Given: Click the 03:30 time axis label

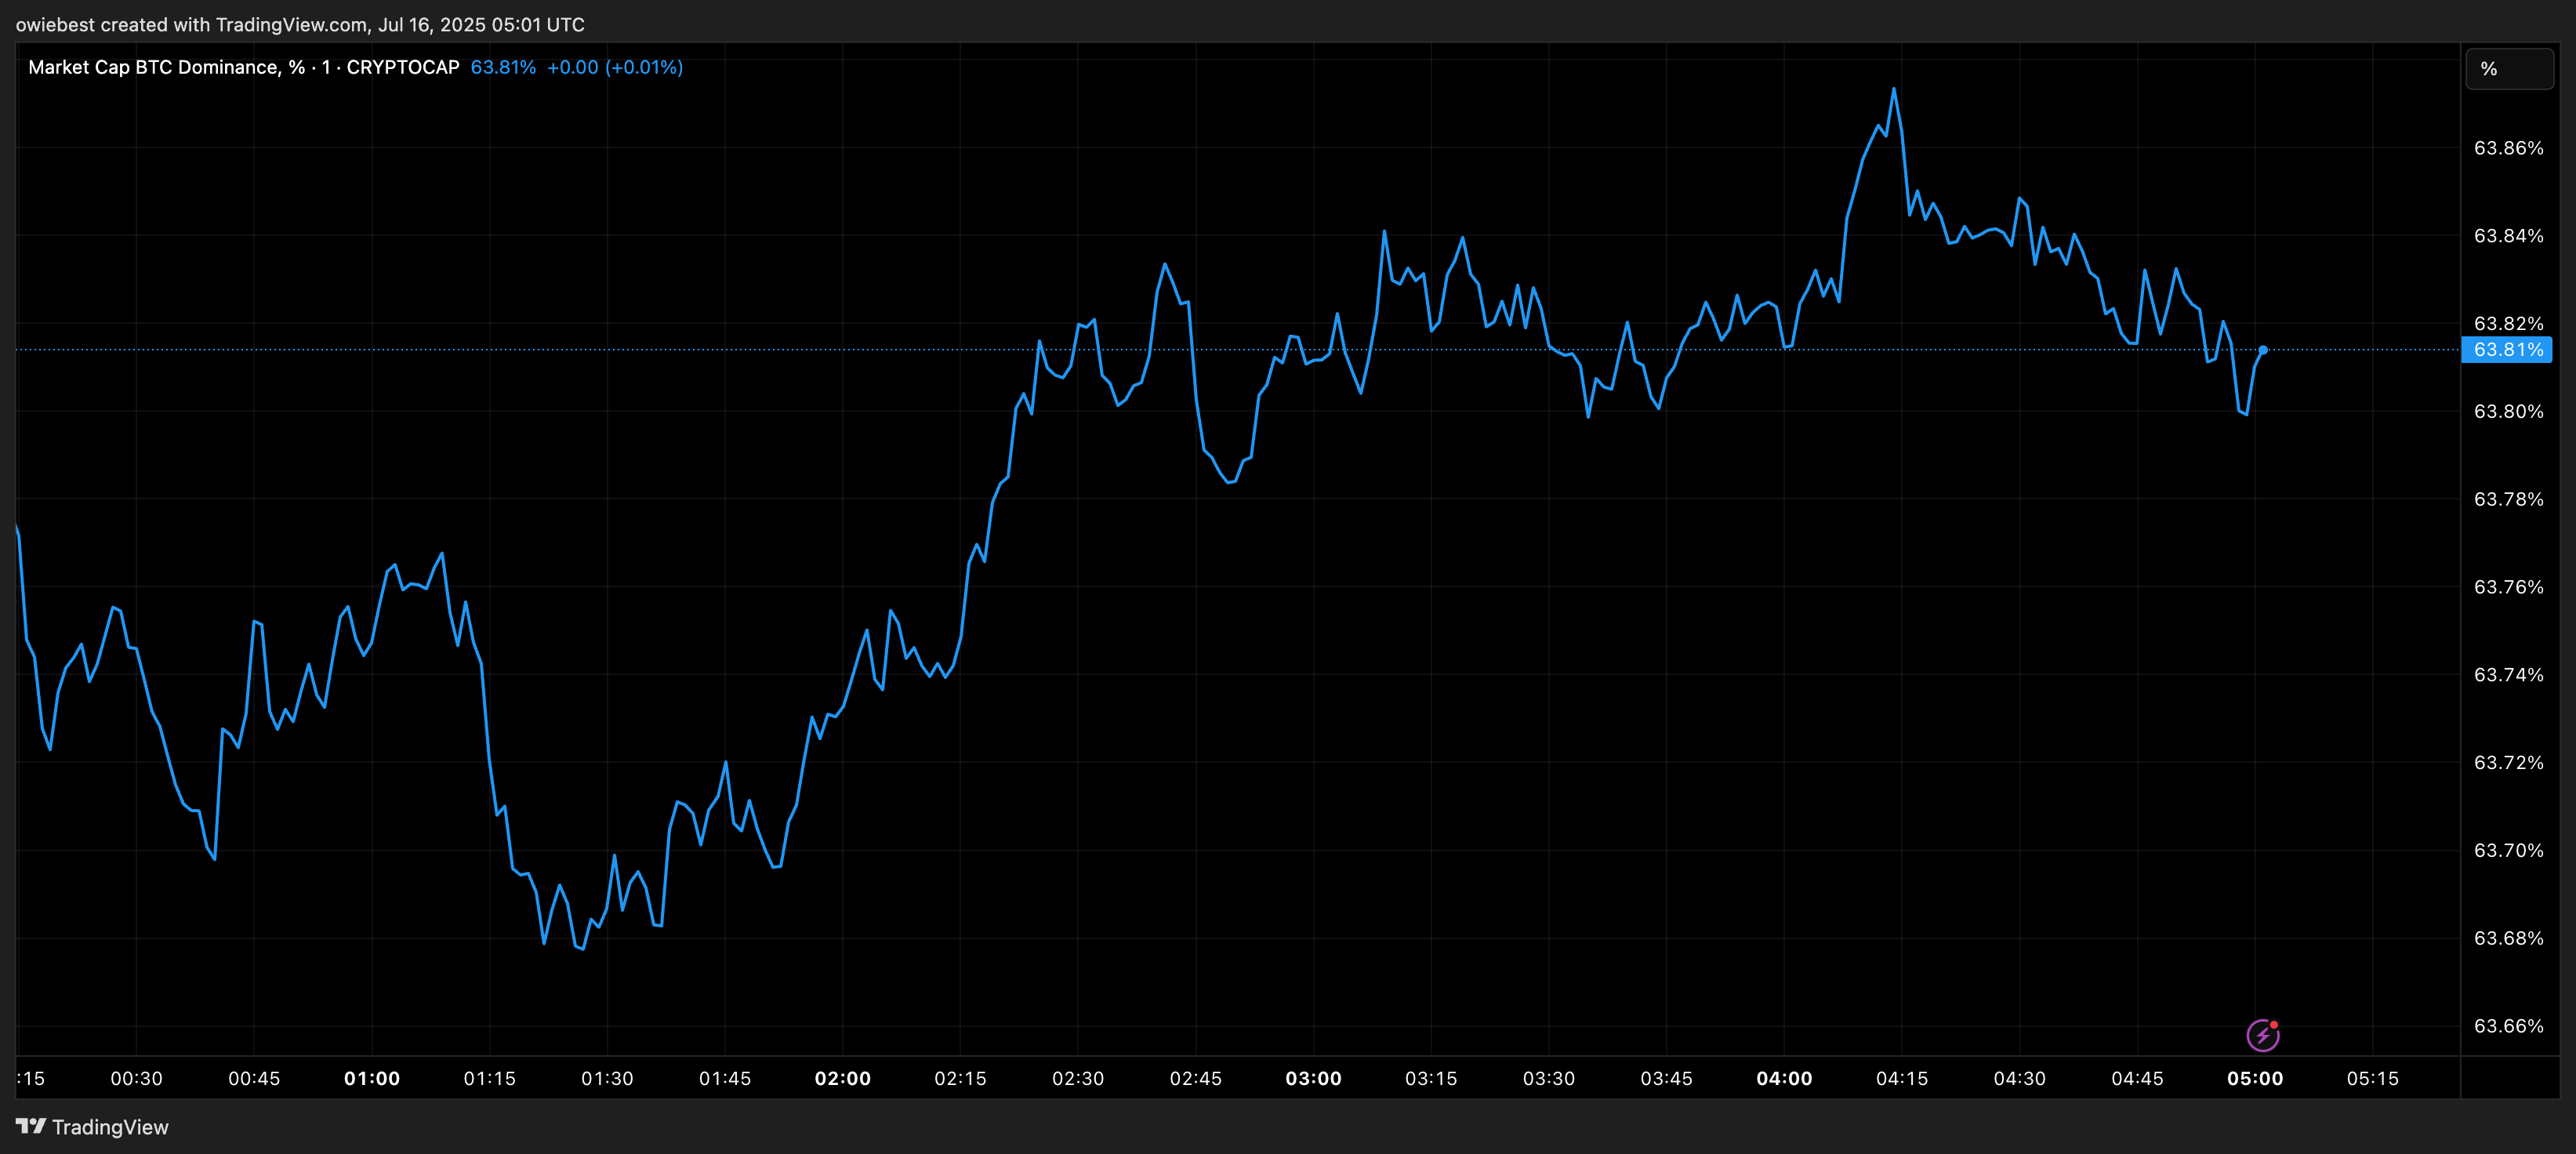Looking at the screenshot, I should coord(1549,1078).
